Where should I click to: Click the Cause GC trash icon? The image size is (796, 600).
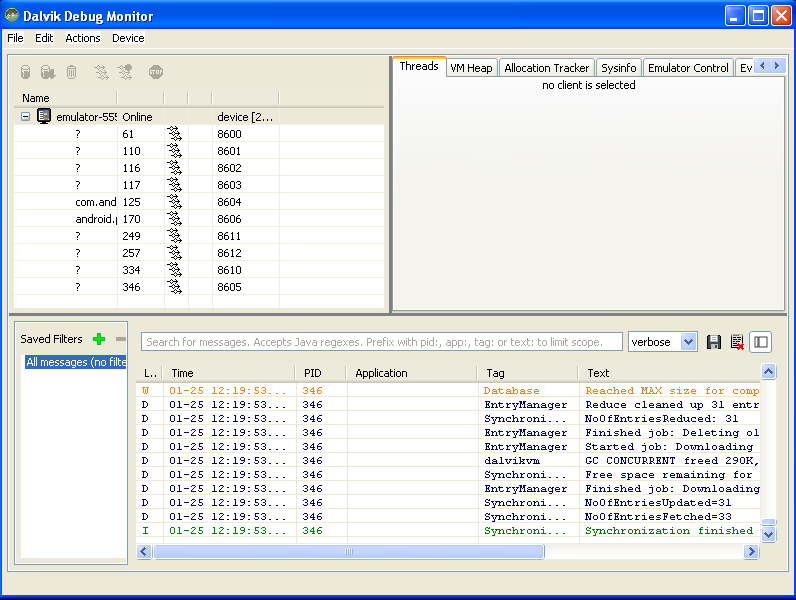[x=72, y=72]
